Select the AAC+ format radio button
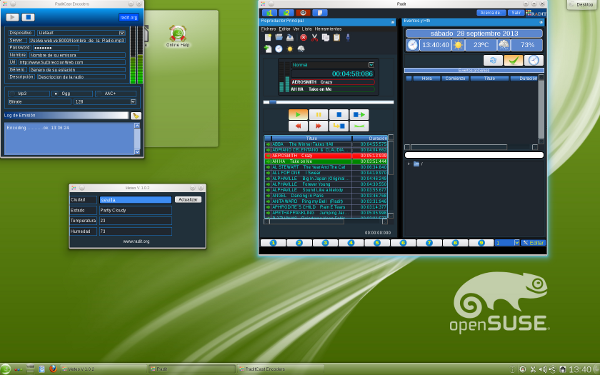 click(99, 94)
